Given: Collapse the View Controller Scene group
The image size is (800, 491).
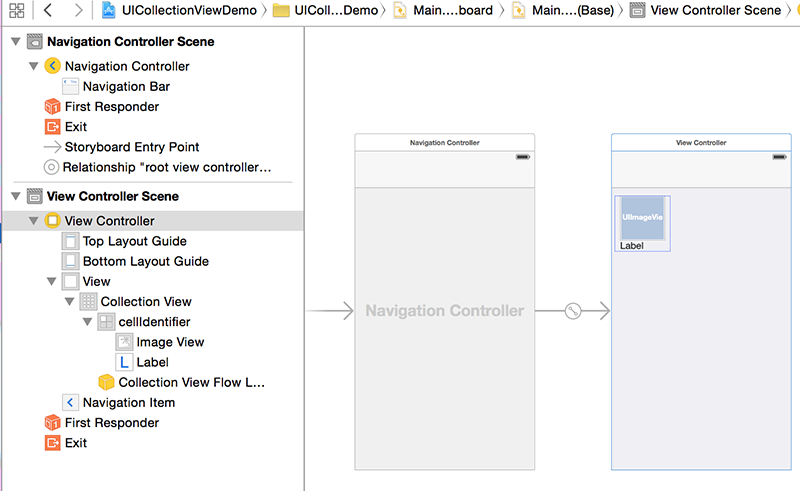Looking at the screenshot, I should pos(16,196).
